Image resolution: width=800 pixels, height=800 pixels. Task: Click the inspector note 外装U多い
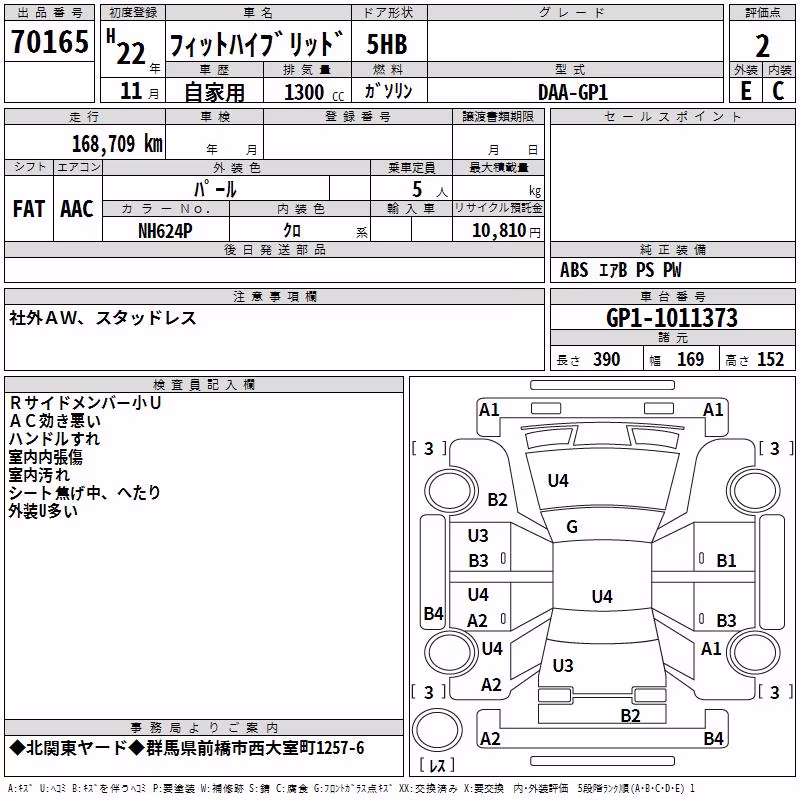[x=43, y=511]
